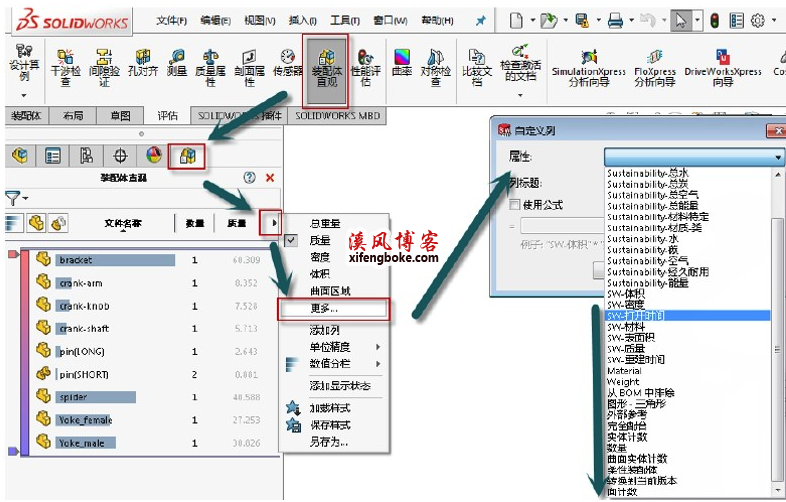Launch SimulationXpress 分析向导

click(x=588, y=68)
